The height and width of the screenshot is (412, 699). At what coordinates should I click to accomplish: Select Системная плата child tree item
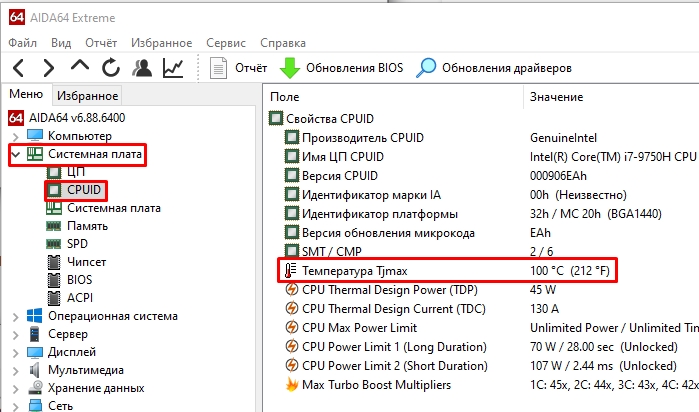pos(114,208)
